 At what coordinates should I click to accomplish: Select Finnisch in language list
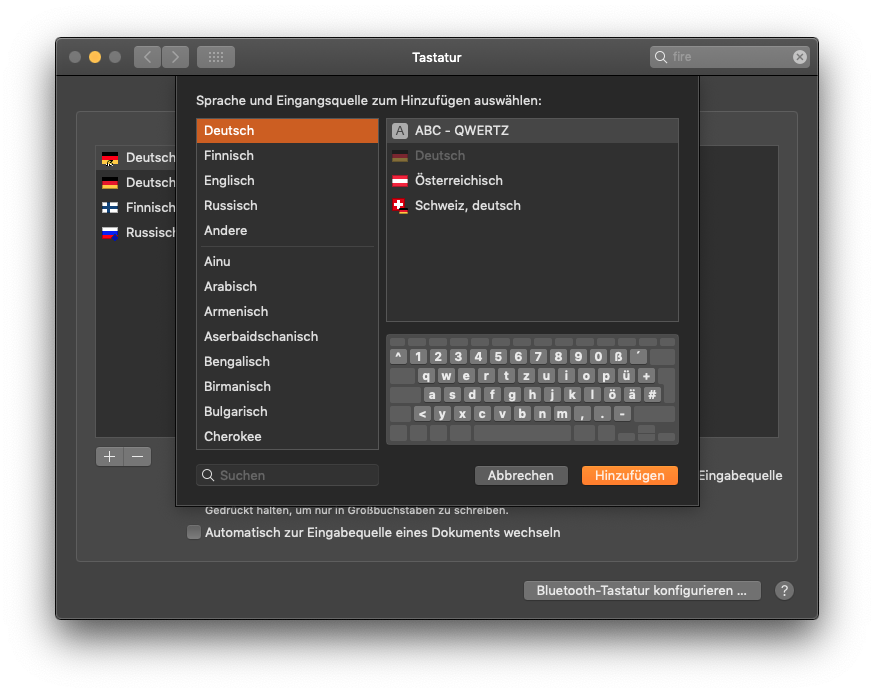click(x=229, y=156)
